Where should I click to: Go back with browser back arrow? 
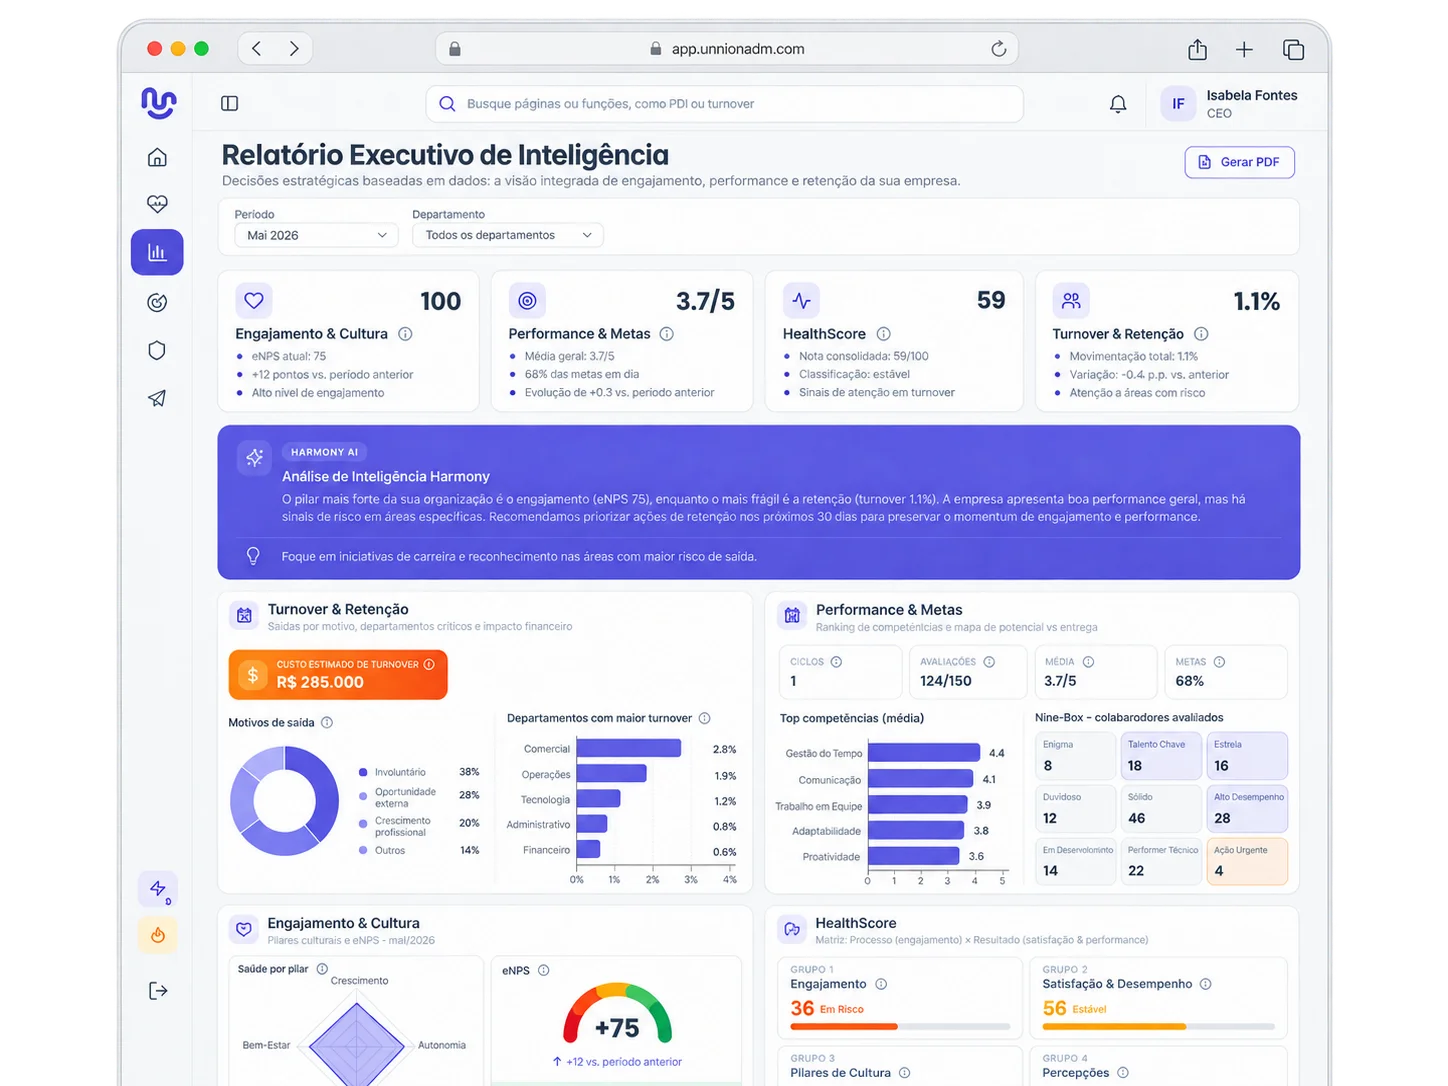(257, 48)
